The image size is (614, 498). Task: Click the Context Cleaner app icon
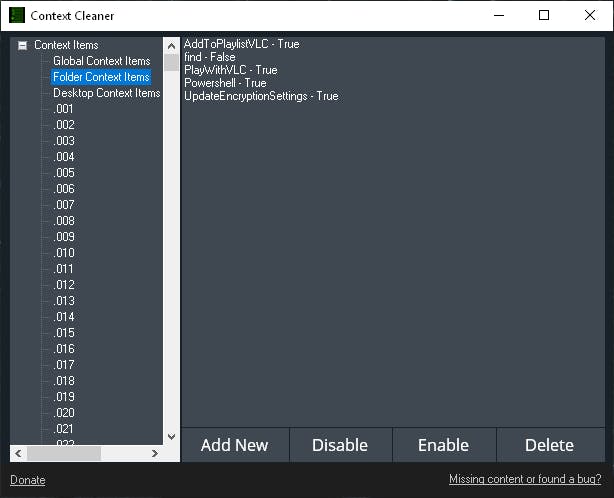pos(17,15)
